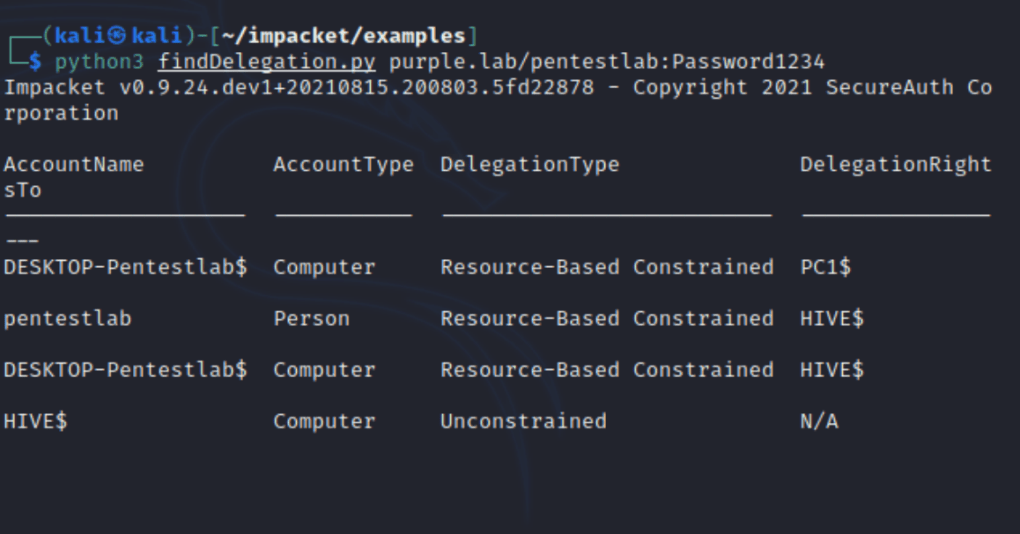Image resolution: width=1020 pixels, height=534 pixels.
Task: Click HIVE$ in the pentestlab Person row
Action: (x=831, y=318)
